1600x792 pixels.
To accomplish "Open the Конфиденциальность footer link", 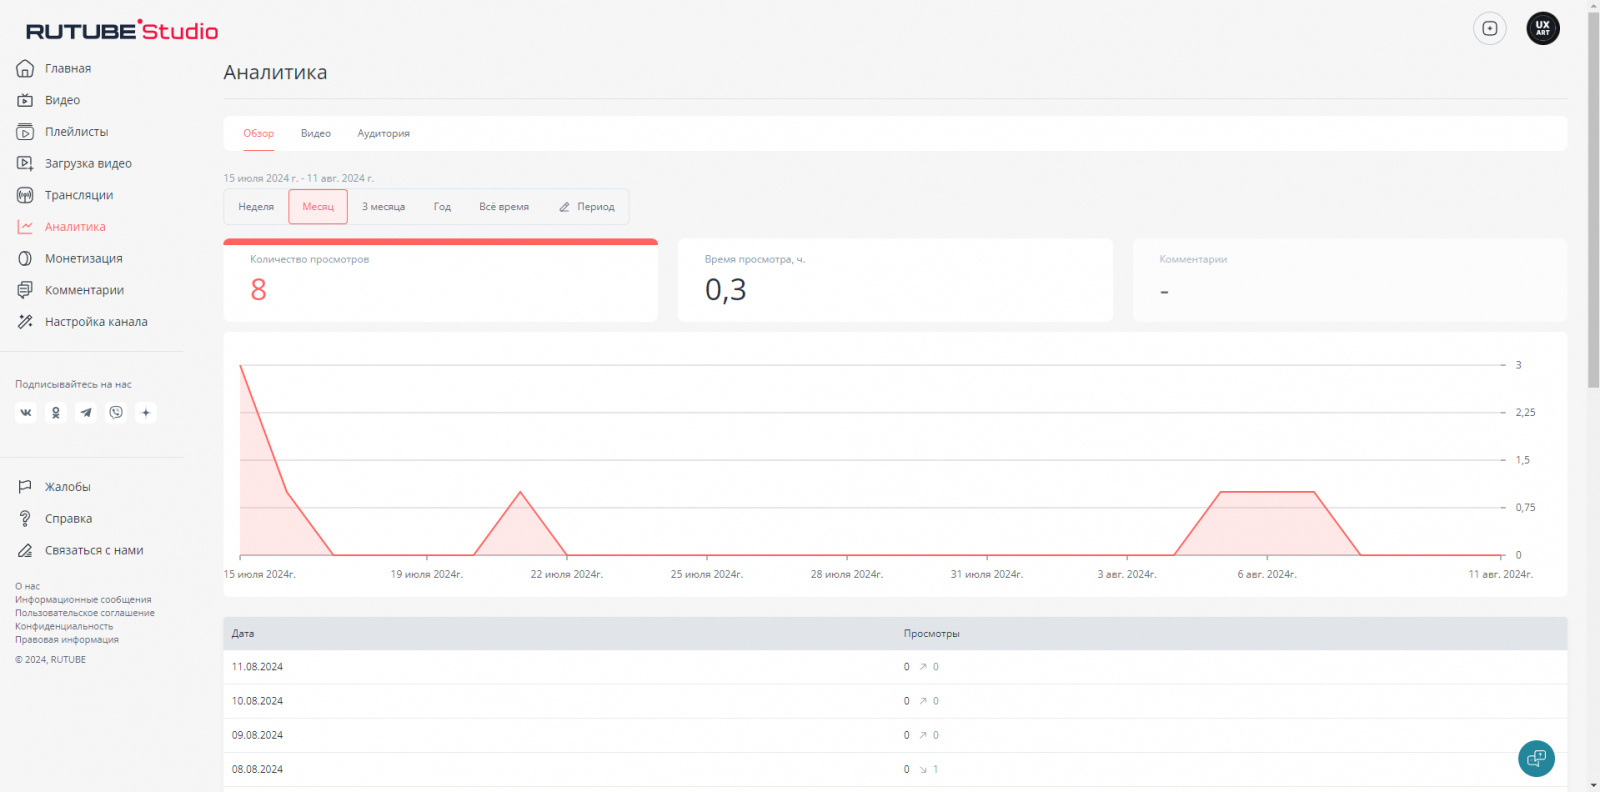I will click(64, 626).
